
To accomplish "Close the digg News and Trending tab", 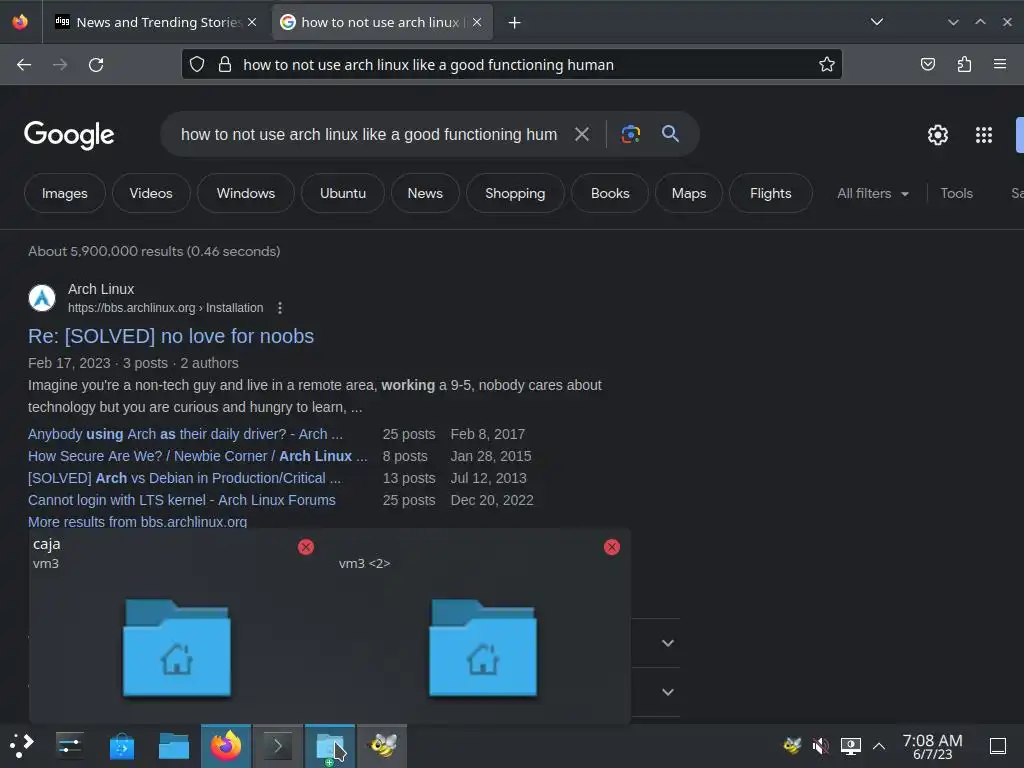I will coord(252,22).
